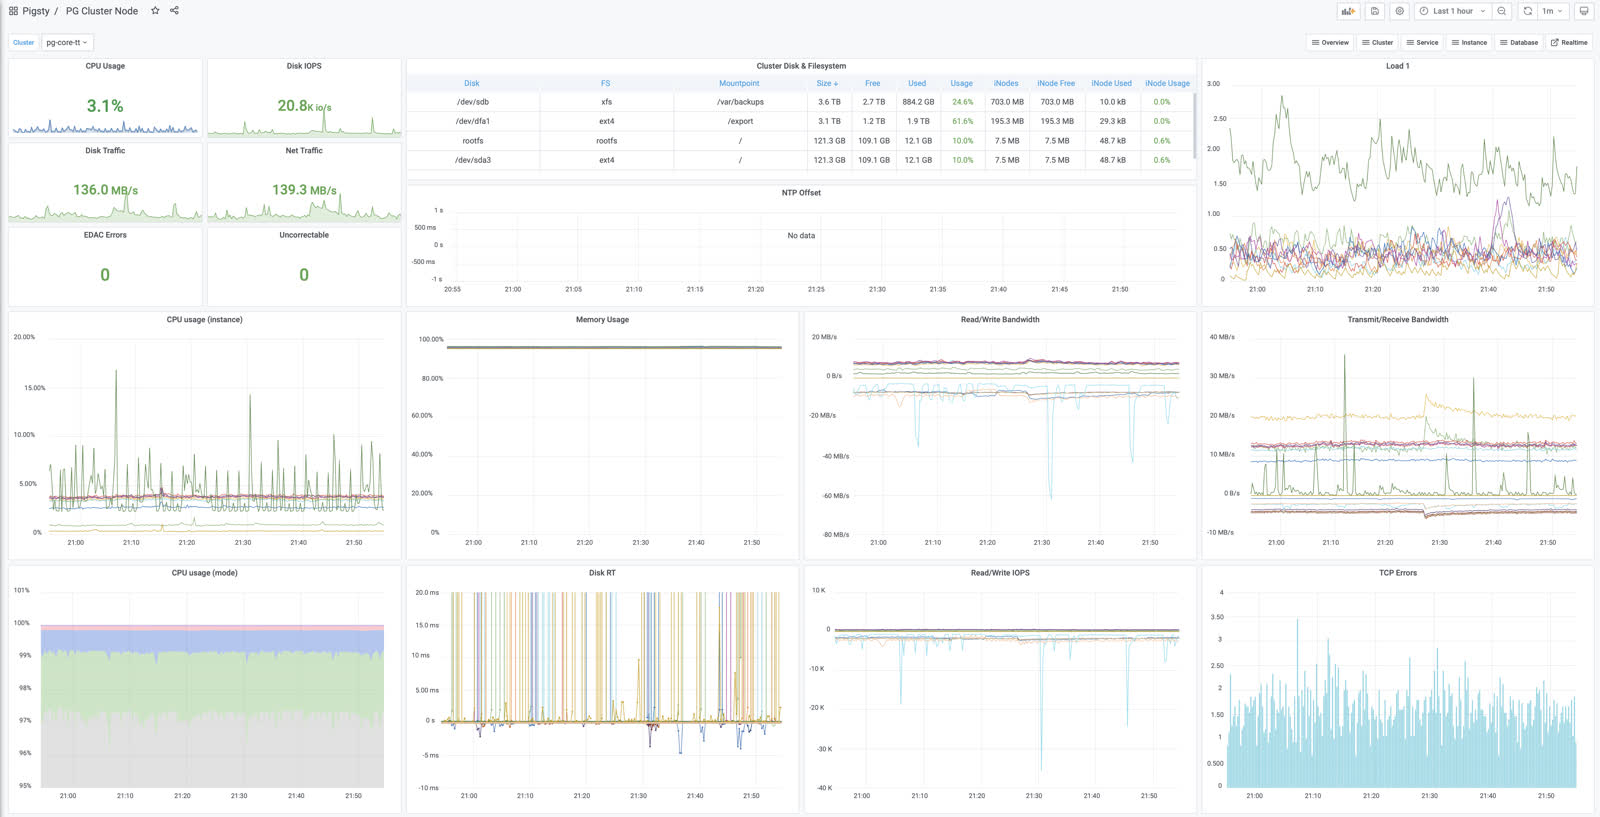Click the 136.0 MB/s disk traffic value

[105, 190]
